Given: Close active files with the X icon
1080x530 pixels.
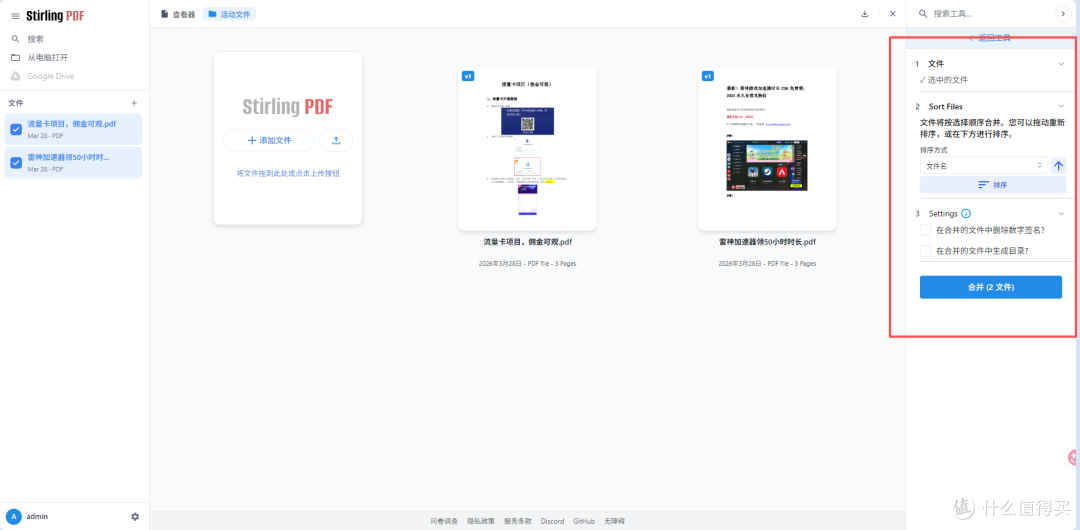Looking at the screenshot, I should pyautogui.click(x=893, y=14).
